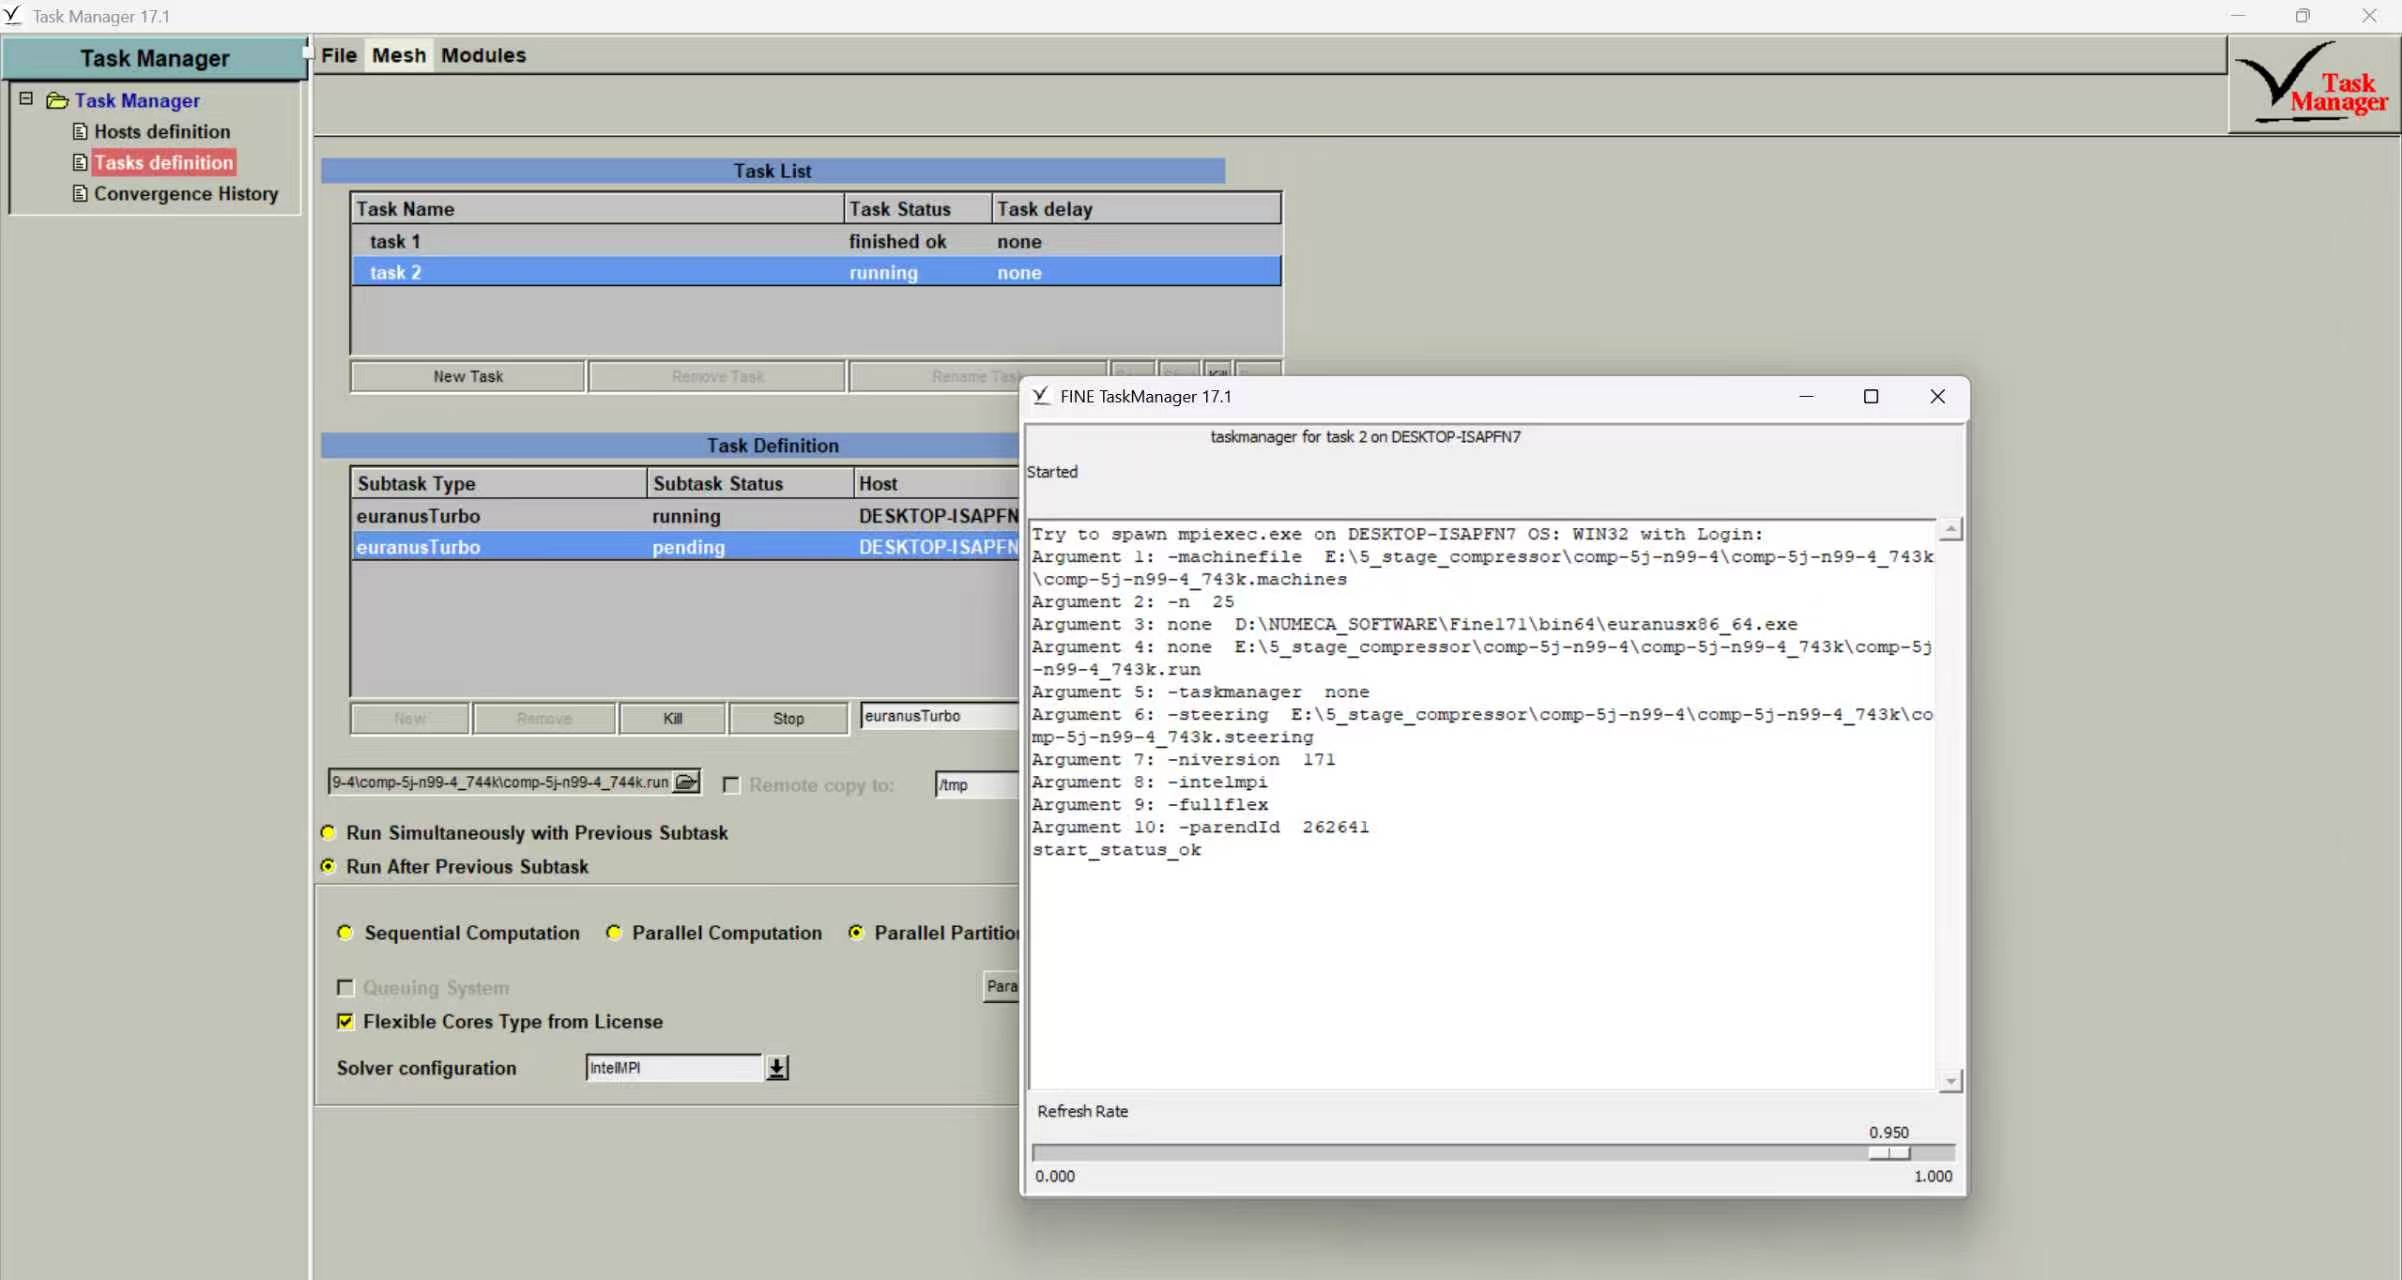The image size is (2402, 1280).
Task: Click the .run file path input field
Action: pyautogui.click(x=501, y=782)
